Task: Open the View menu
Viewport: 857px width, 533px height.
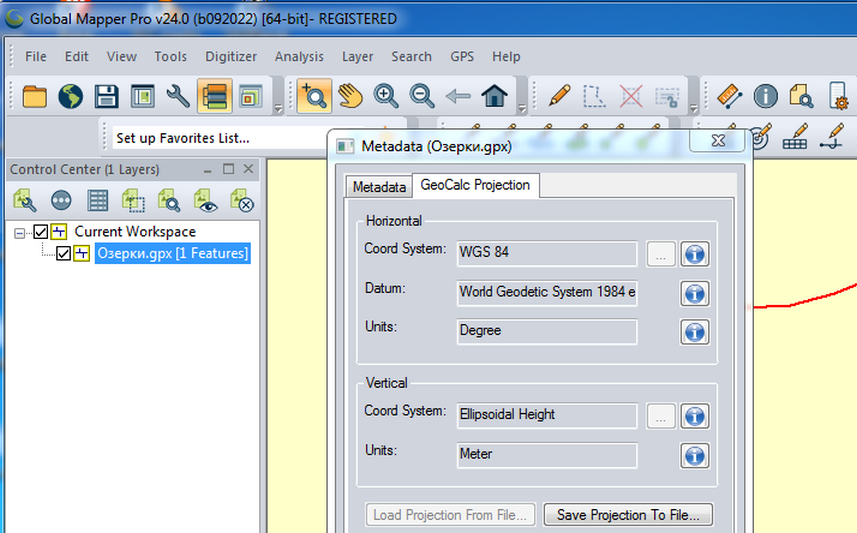Action: pyautogui.click(x=121, y=57)
